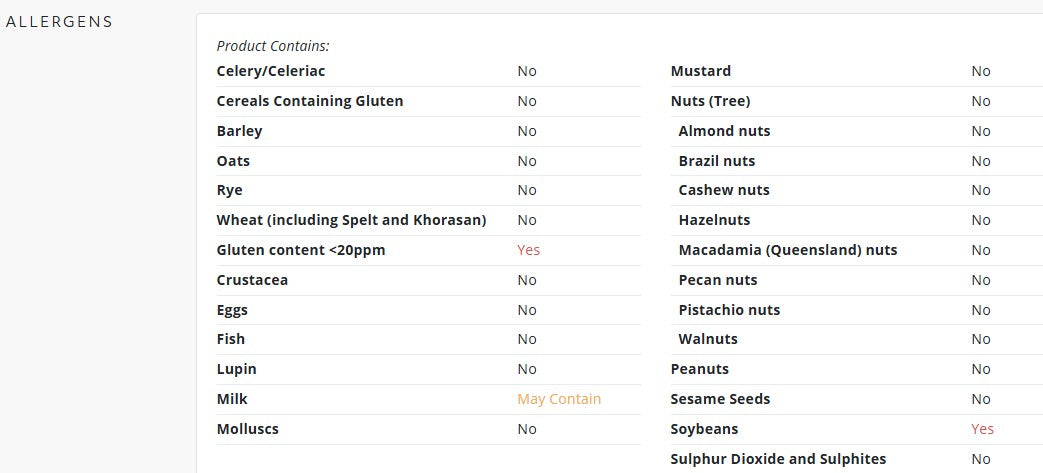Click the 'Pistachio nuts' label
The width and height of the screenshot is (1043, 473).
pos(729,310)
